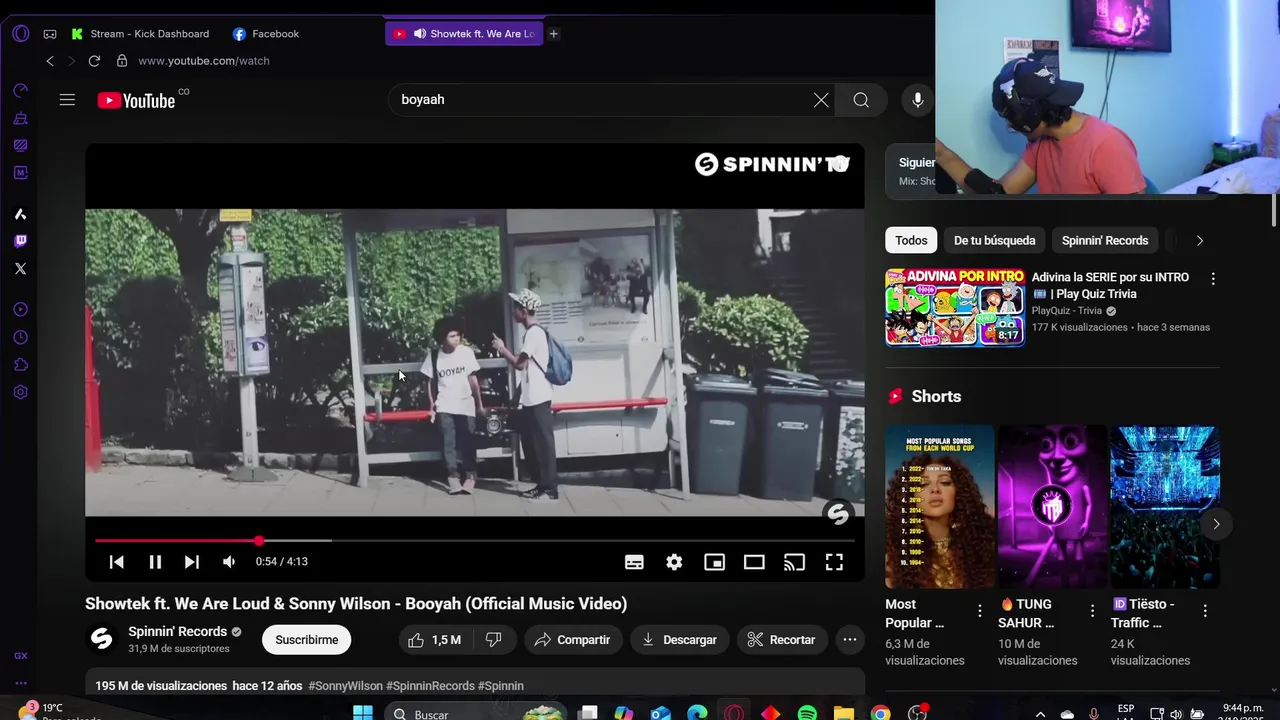The width and height of the screenshot is (1280, 720).
Task: Mute the video with speaker icon
Action: coord(229,562)
